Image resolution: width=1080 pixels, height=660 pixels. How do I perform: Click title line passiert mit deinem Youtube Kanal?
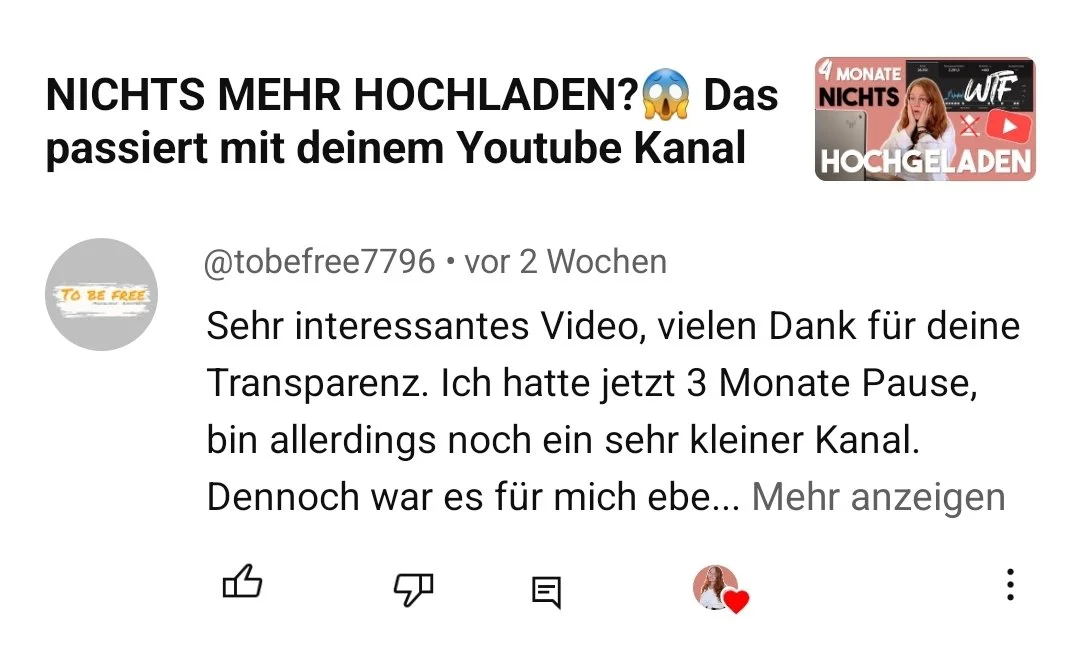[x=395, y=147]
